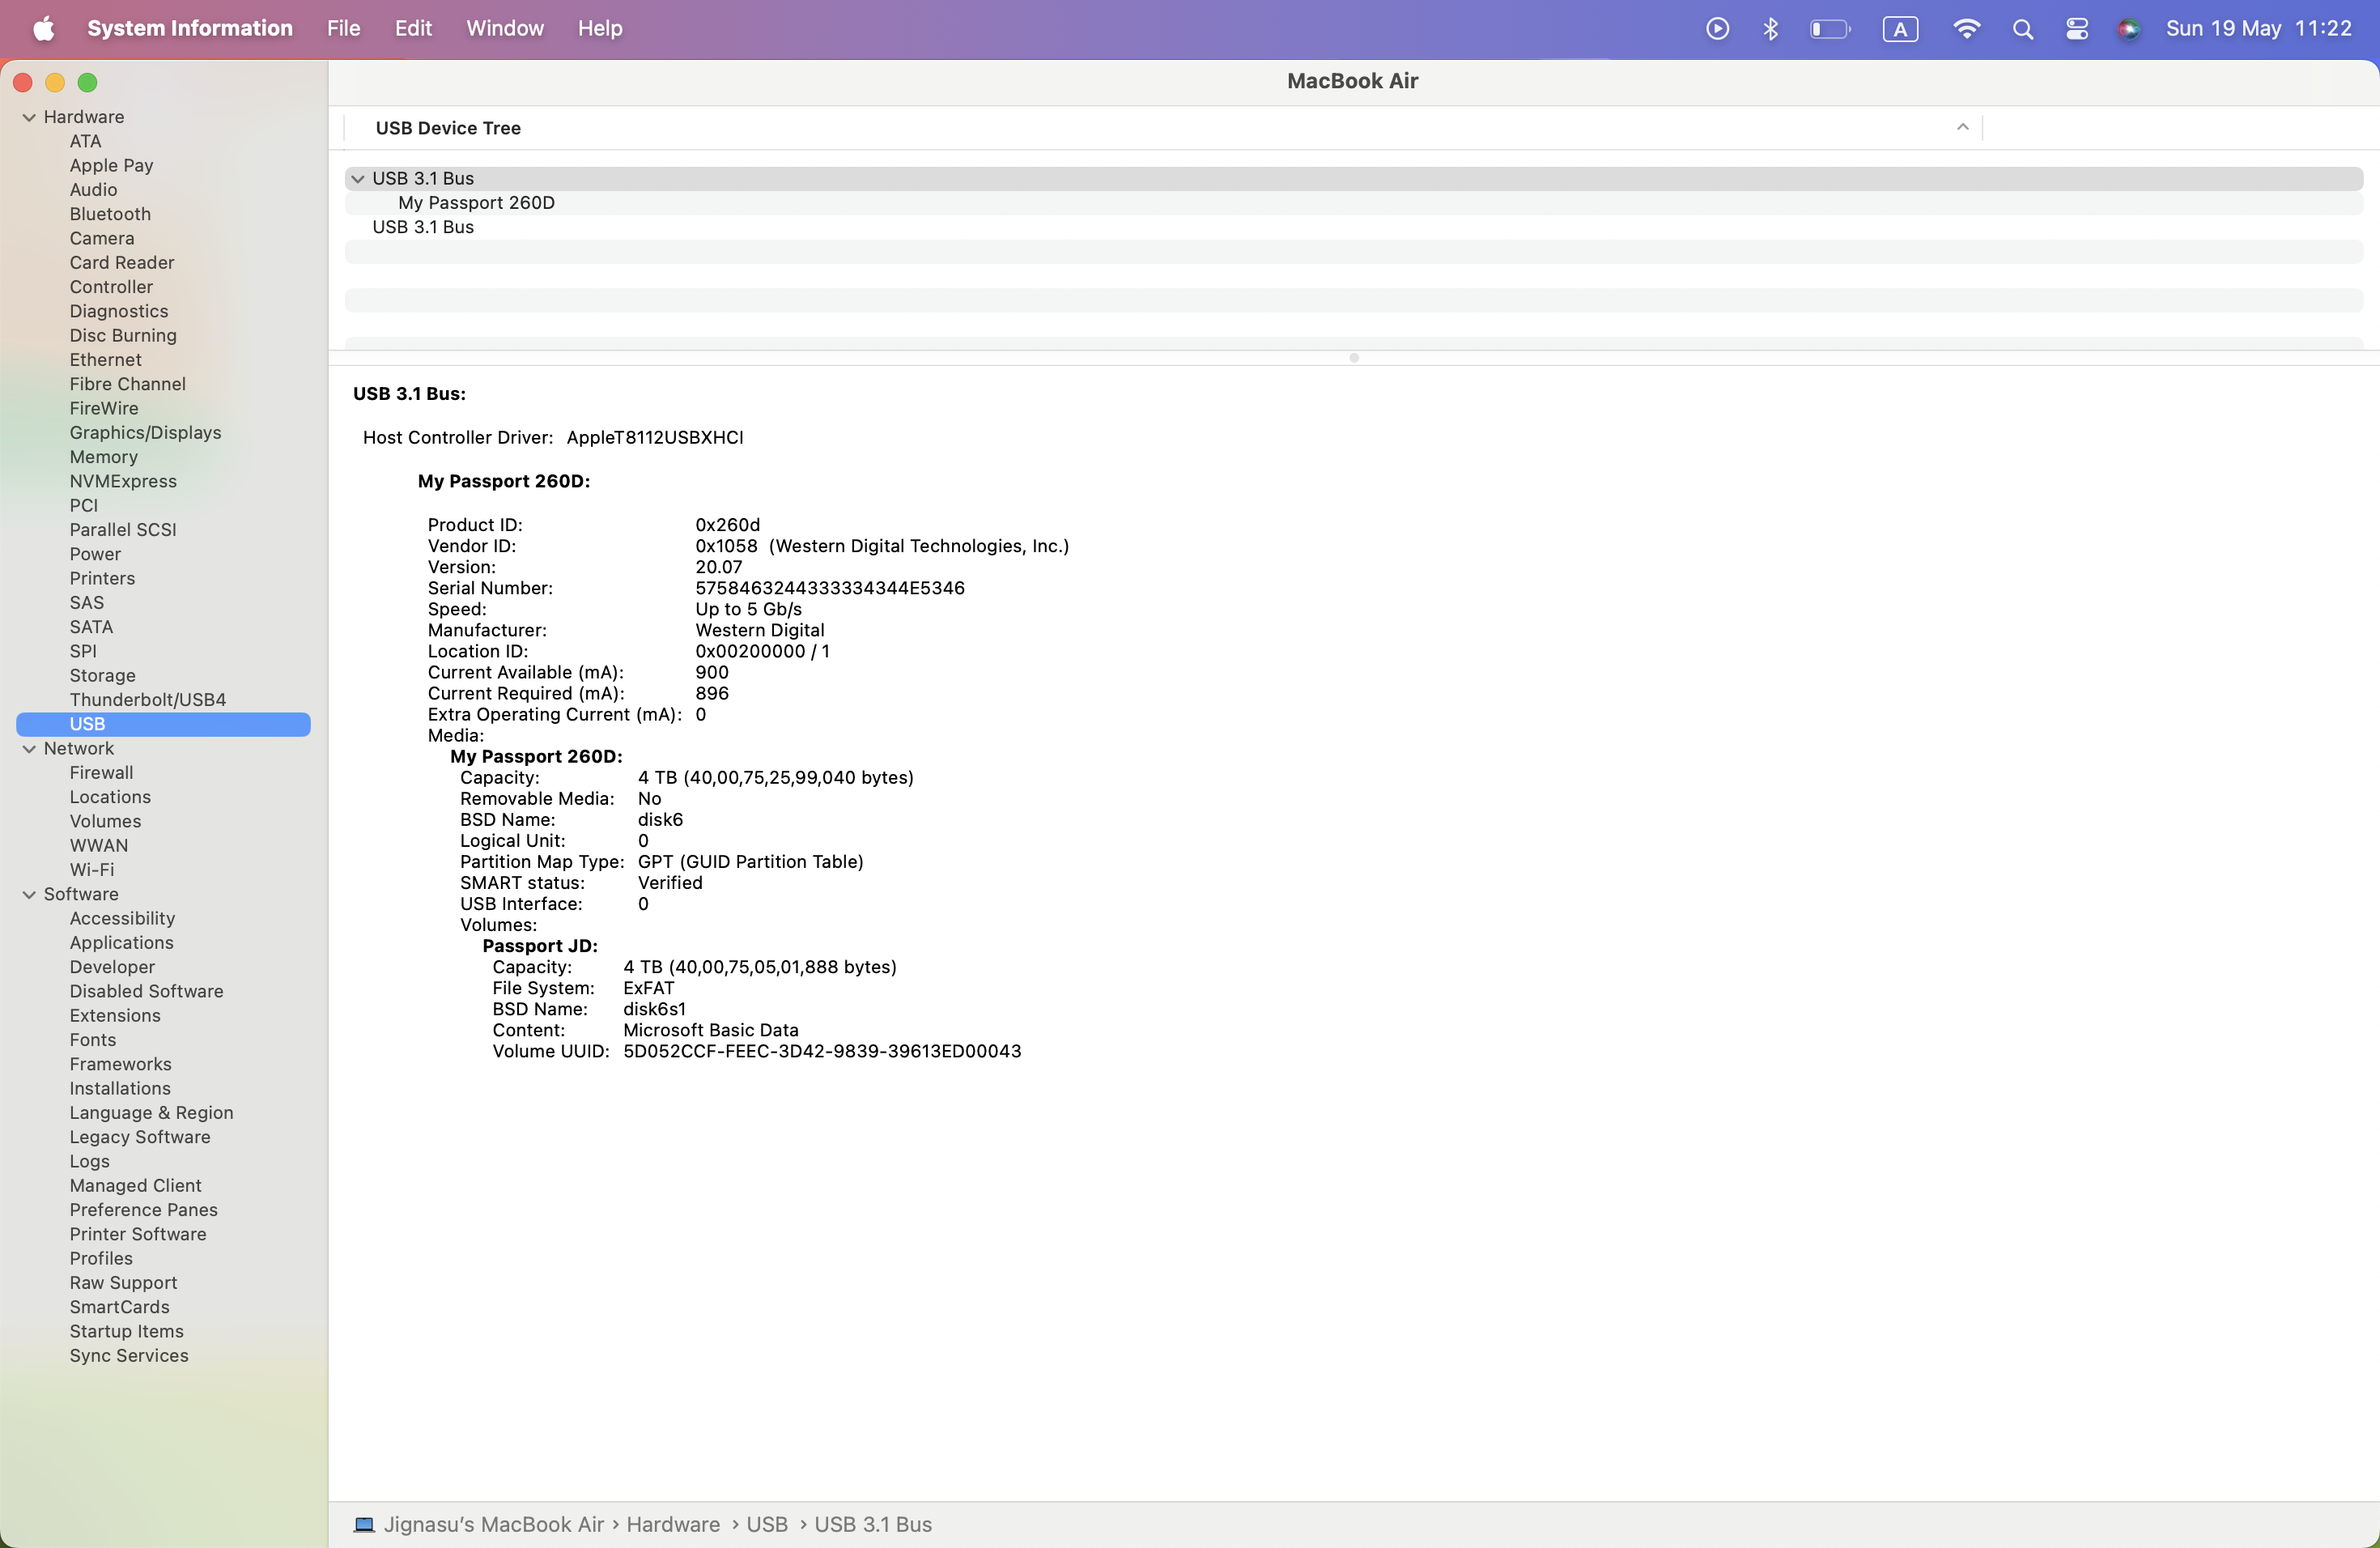Collapse the Hardware sidebar section

(x=29, y=117)
